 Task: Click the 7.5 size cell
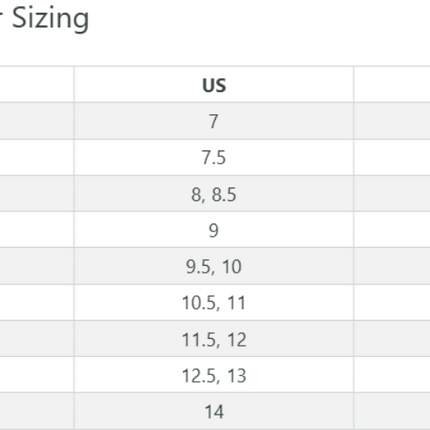pyautogui.click(x=214, y=157)
